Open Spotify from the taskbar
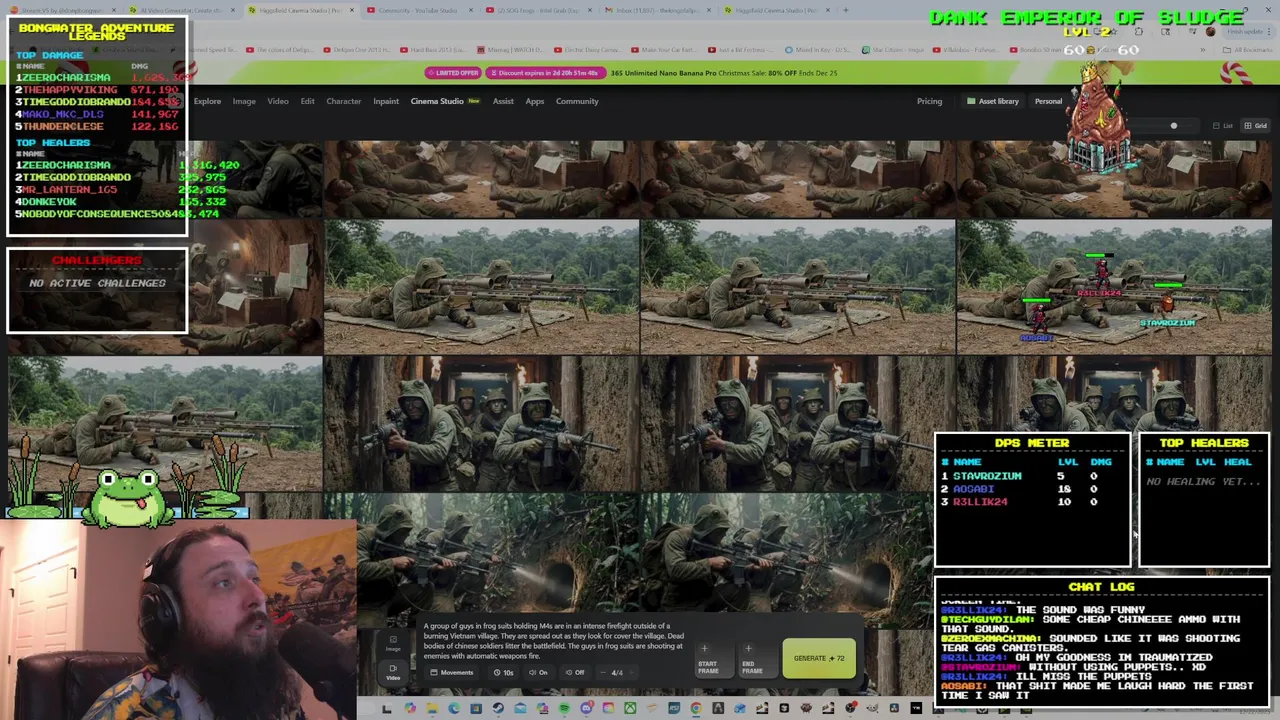 coord(564,708)
